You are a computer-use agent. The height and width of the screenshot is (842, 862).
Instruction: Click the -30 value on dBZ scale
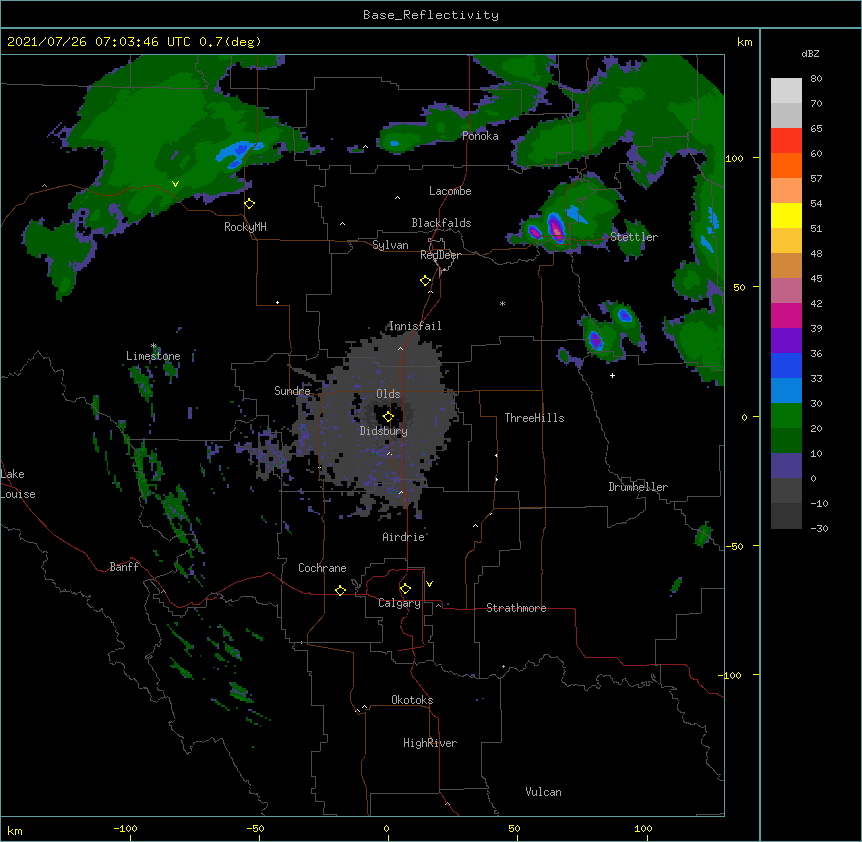pos(819,528)
